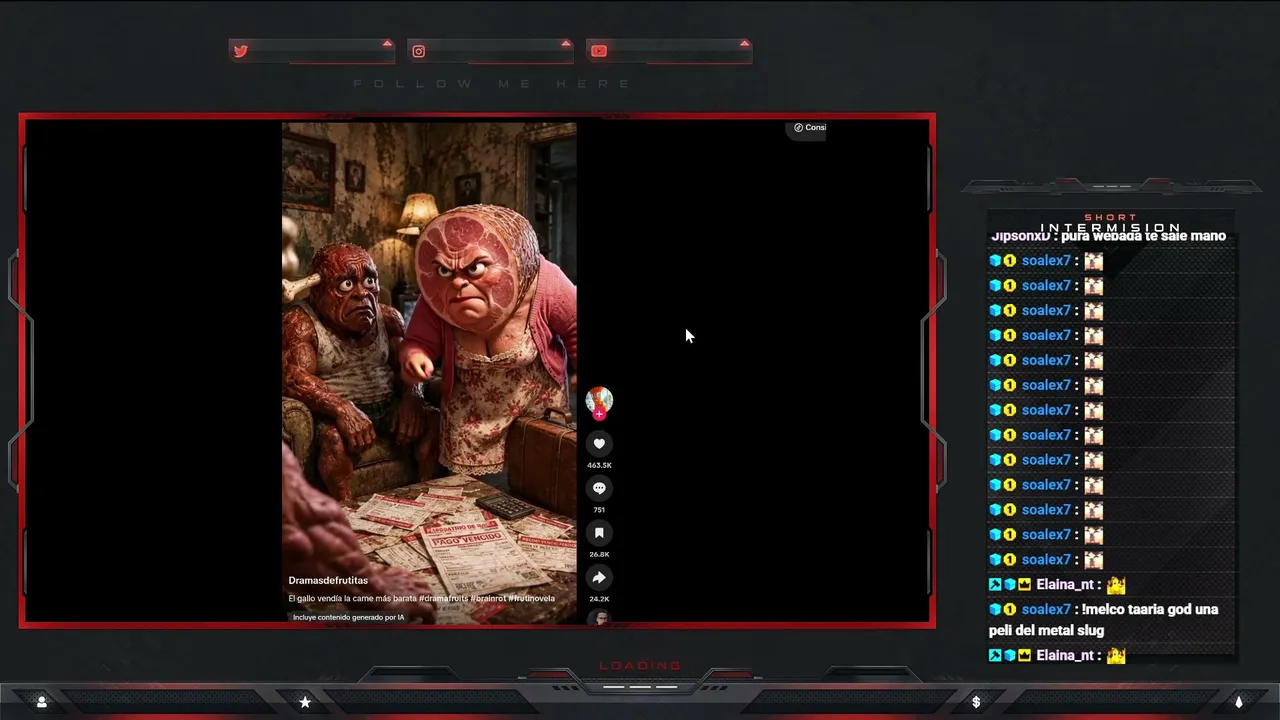The width and height of the screenshot is (1280, 720).
Task: Click the 'LOADING' label at the bottom
Action: click(640, 665)
